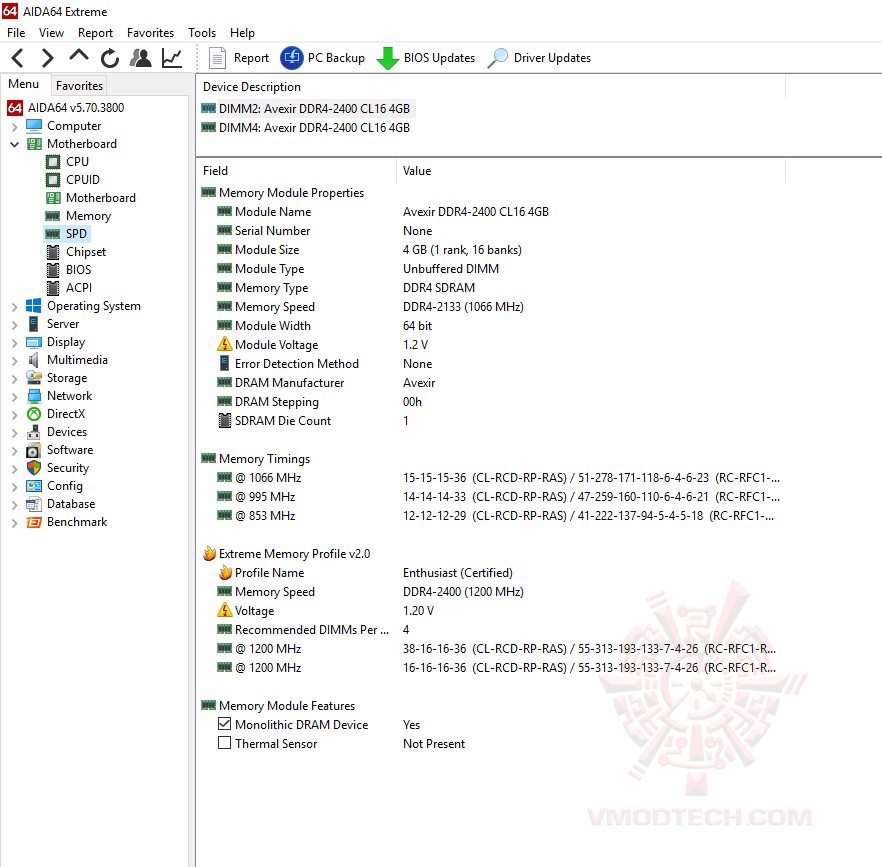Select DIMM2 Avexir DDR4-2400 device
Viewport: 882px width, 867px height.
coord(307,109)
